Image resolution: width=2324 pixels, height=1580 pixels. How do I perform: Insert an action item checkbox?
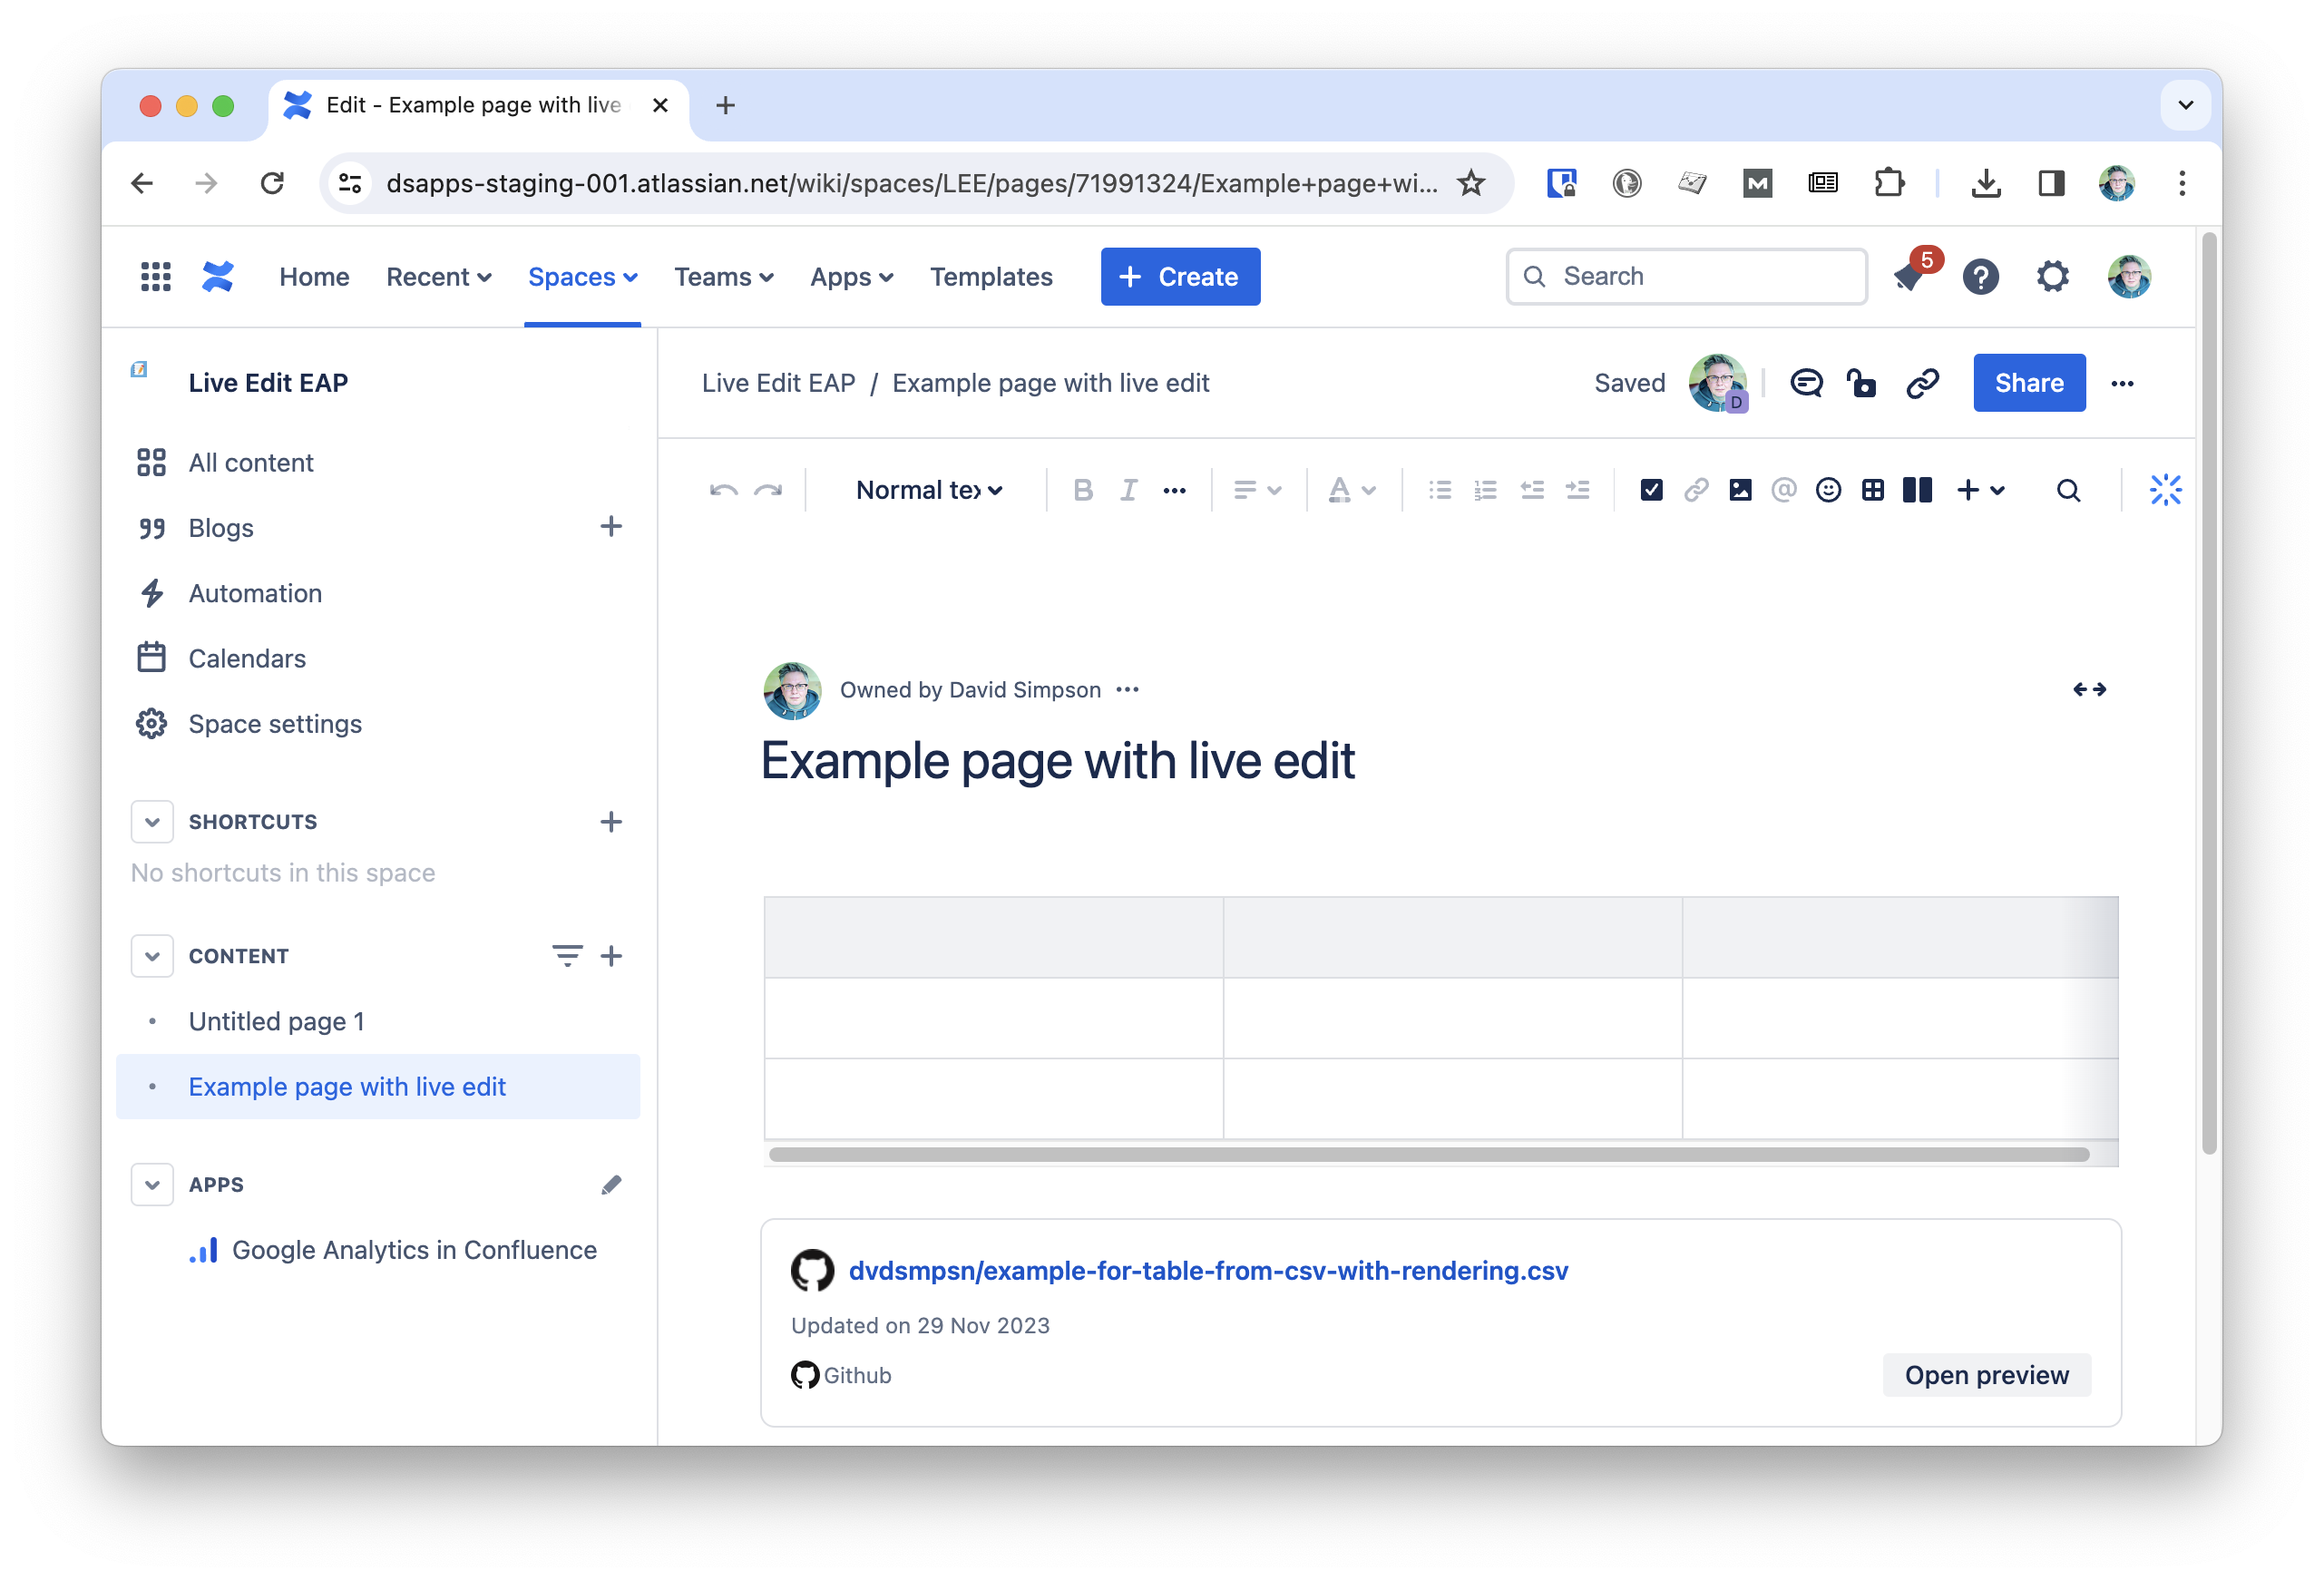[x=1651, y=490]
